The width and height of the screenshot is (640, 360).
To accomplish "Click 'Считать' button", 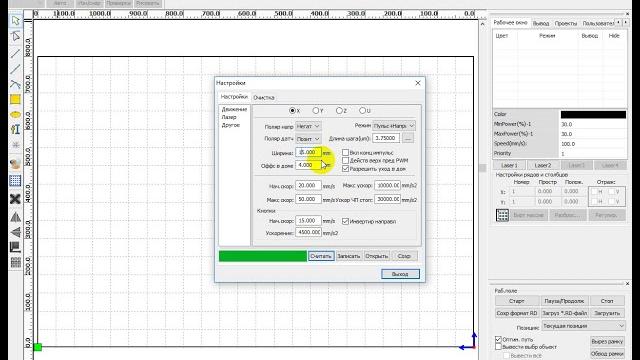I will tap(321, 256).
